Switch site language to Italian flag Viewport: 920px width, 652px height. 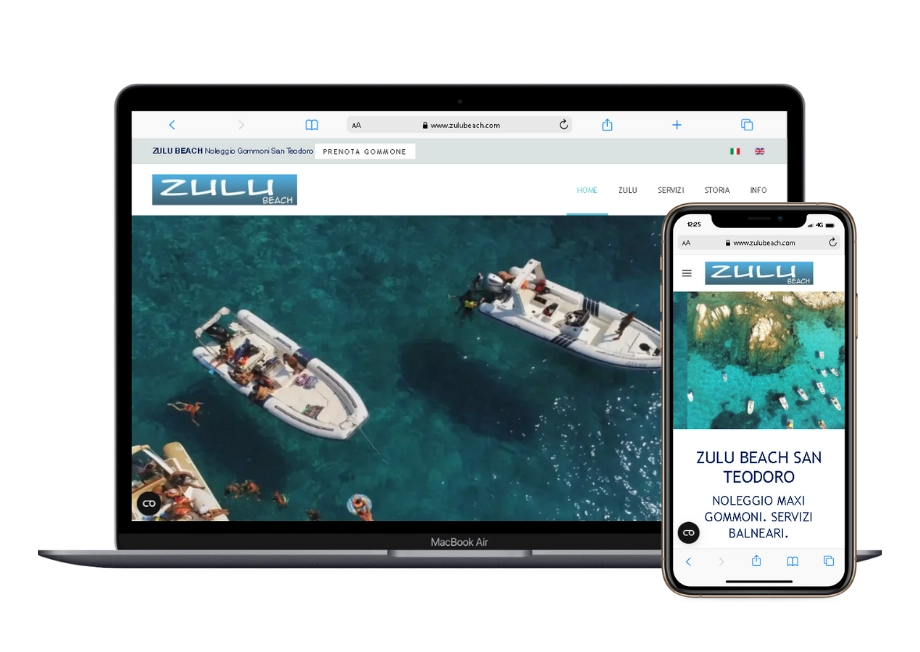pos(735,151)
